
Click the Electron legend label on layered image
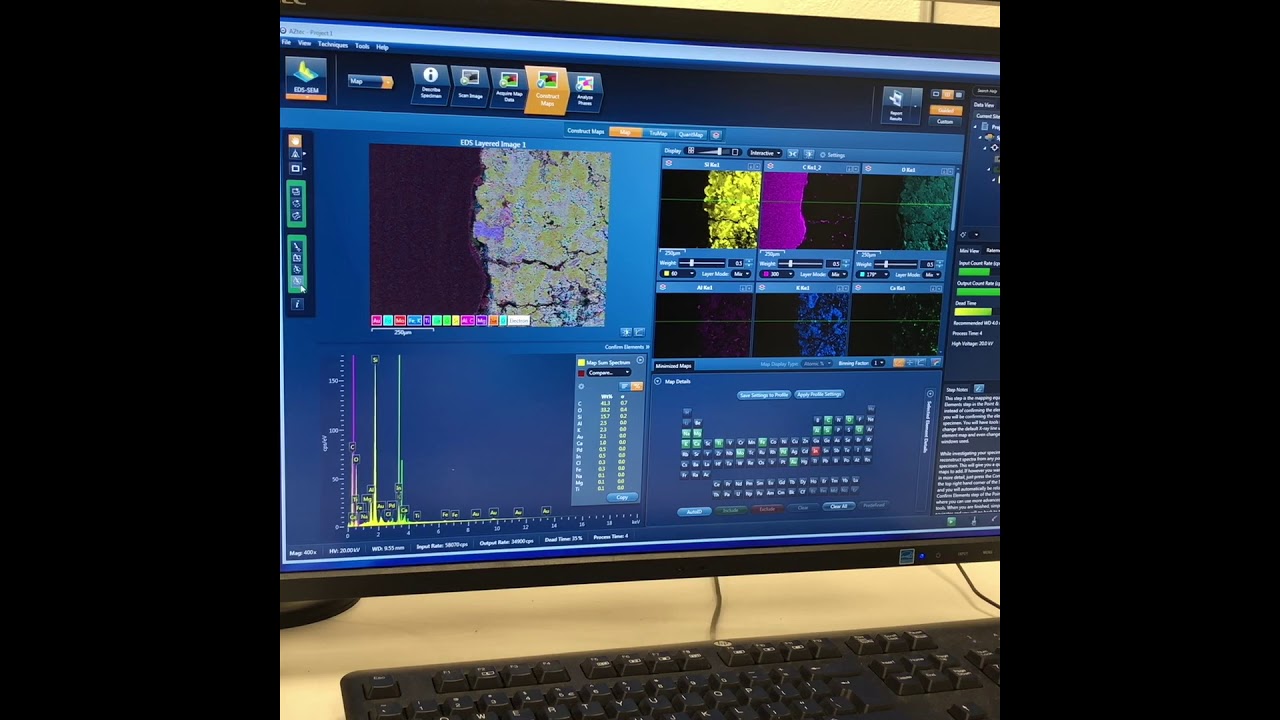tap(518, 321)
